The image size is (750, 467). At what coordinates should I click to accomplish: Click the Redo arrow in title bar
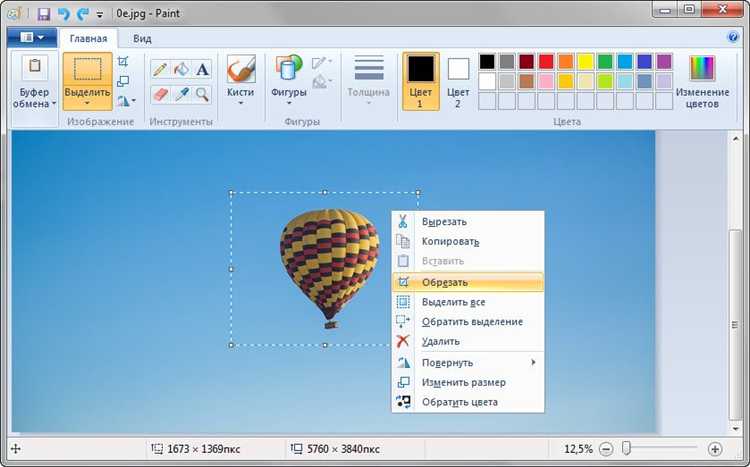click(83, 13)
